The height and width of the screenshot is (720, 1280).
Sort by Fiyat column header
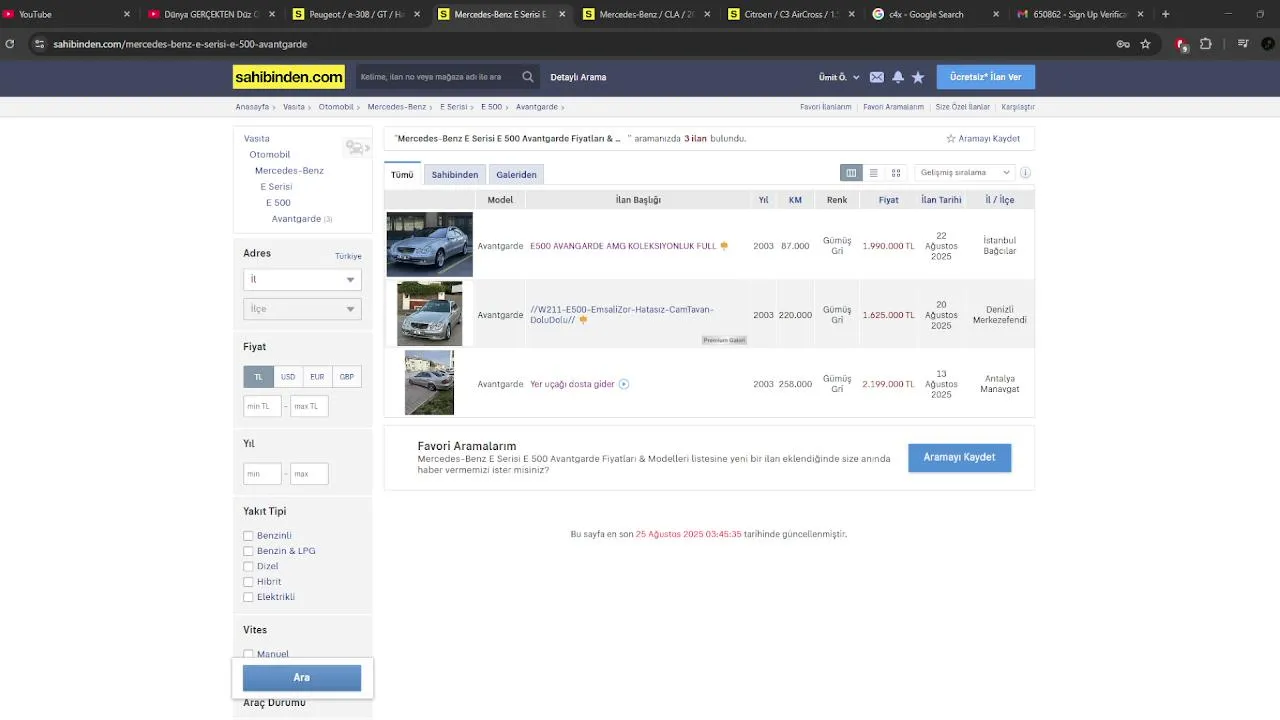pyautogui.click(x=888, y=200)
